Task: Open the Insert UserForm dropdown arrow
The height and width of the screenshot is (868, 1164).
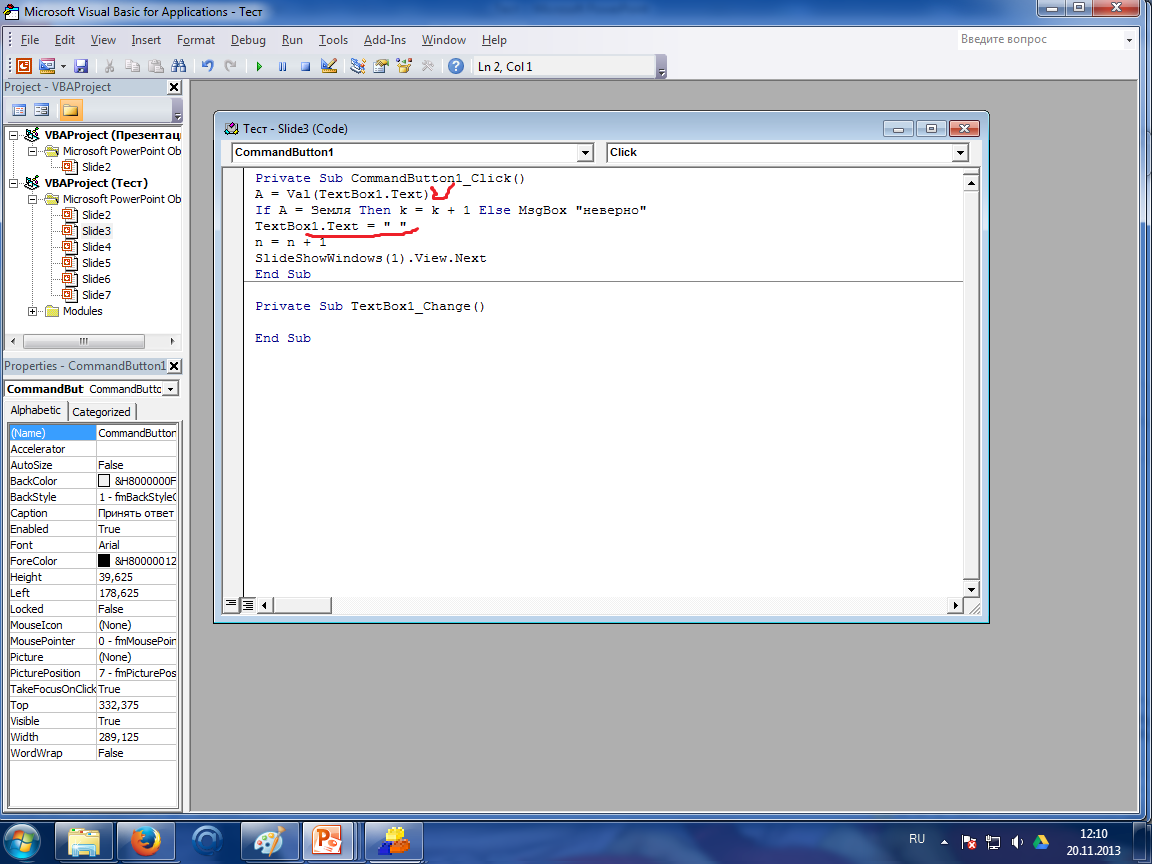Action: tap(63, 66)
